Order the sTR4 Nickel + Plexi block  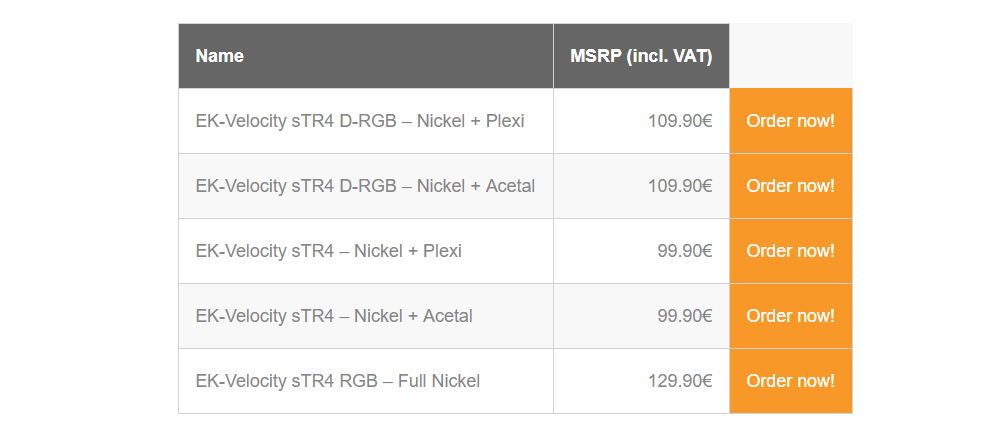(x=790, y=251)
